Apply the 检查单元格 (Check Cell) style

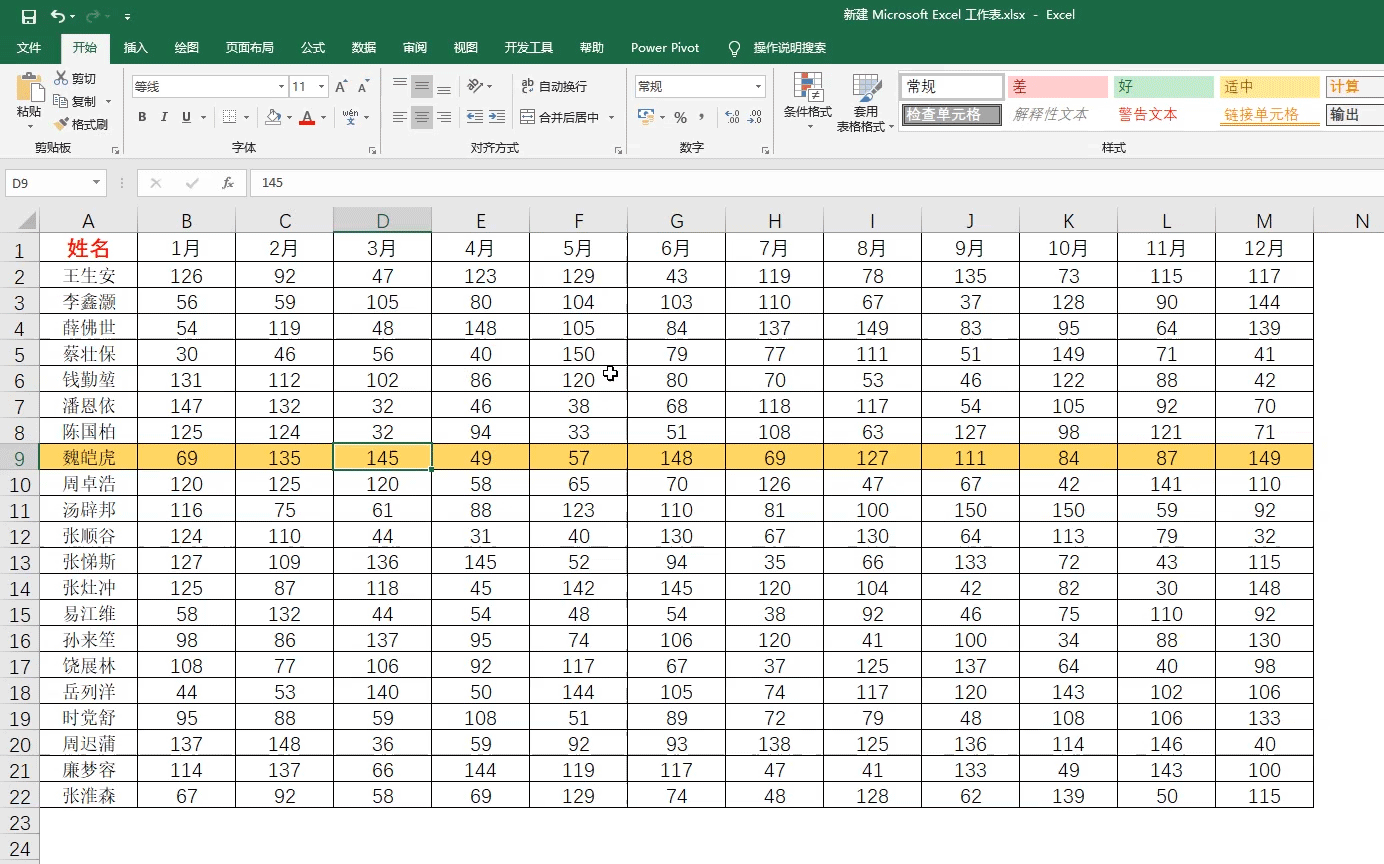(x=952, y=115)
